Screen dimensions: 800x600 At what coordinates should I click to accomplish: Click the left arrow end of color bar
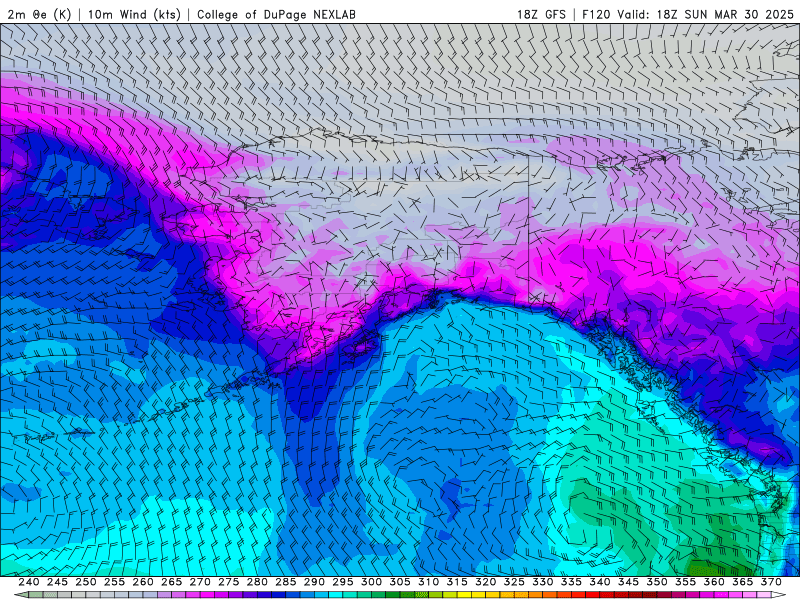click(21, 595)
